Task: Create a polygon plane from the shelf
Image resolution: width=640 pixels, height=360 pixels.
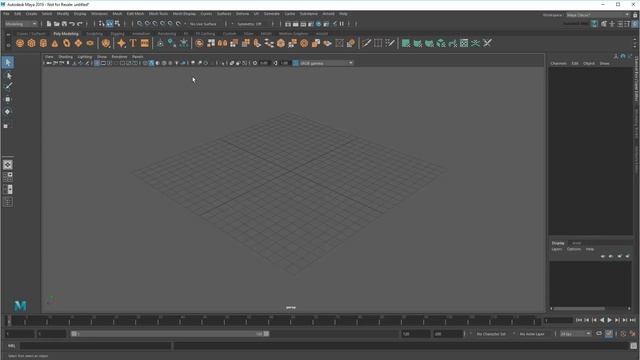Action: [x=78, y=43]
